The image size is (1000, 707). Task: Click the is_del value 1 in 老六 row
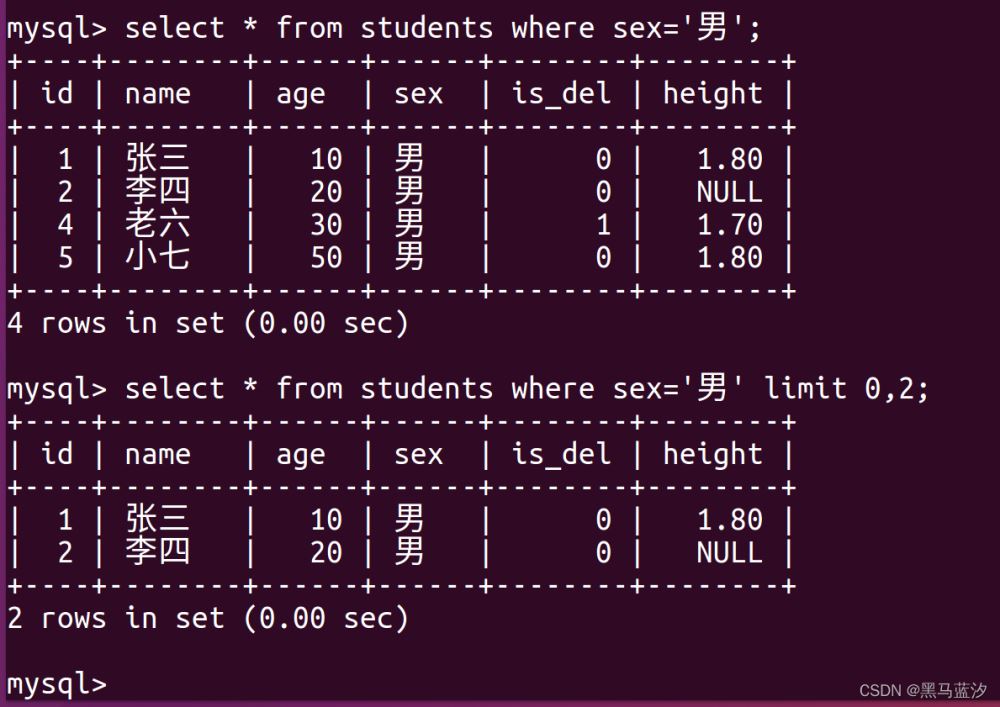tap(603, 224)
